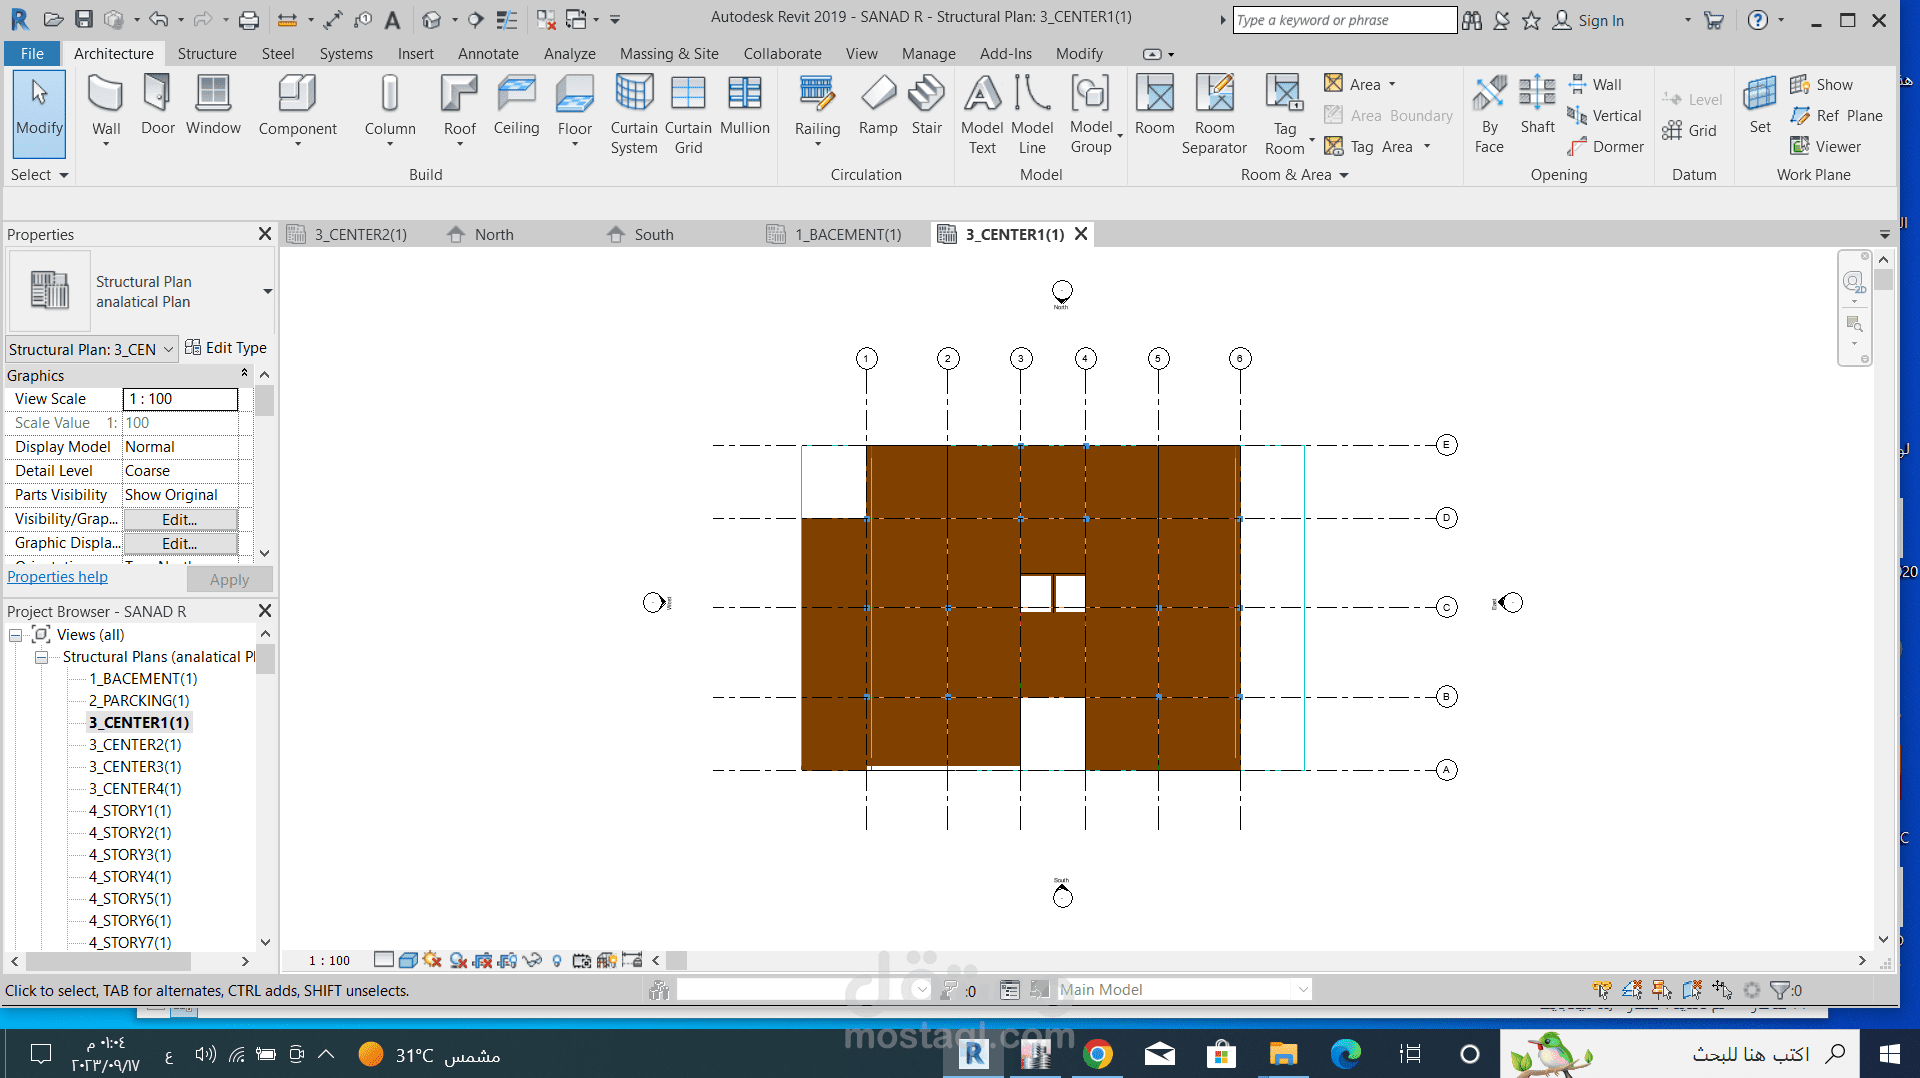1920x1078 pixels.
Task: Open the Main Model design options dropdown
Action: click(1185, 990)
